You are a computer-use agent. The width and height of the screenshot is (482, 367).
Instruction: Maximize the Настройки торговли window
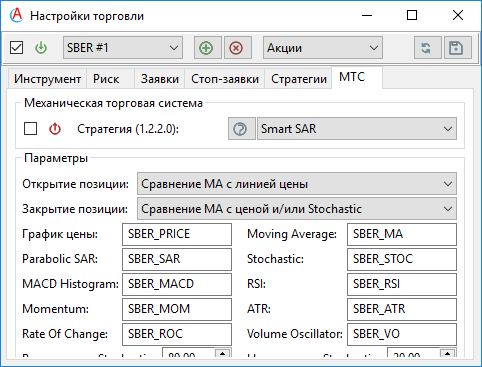point(412,15)
